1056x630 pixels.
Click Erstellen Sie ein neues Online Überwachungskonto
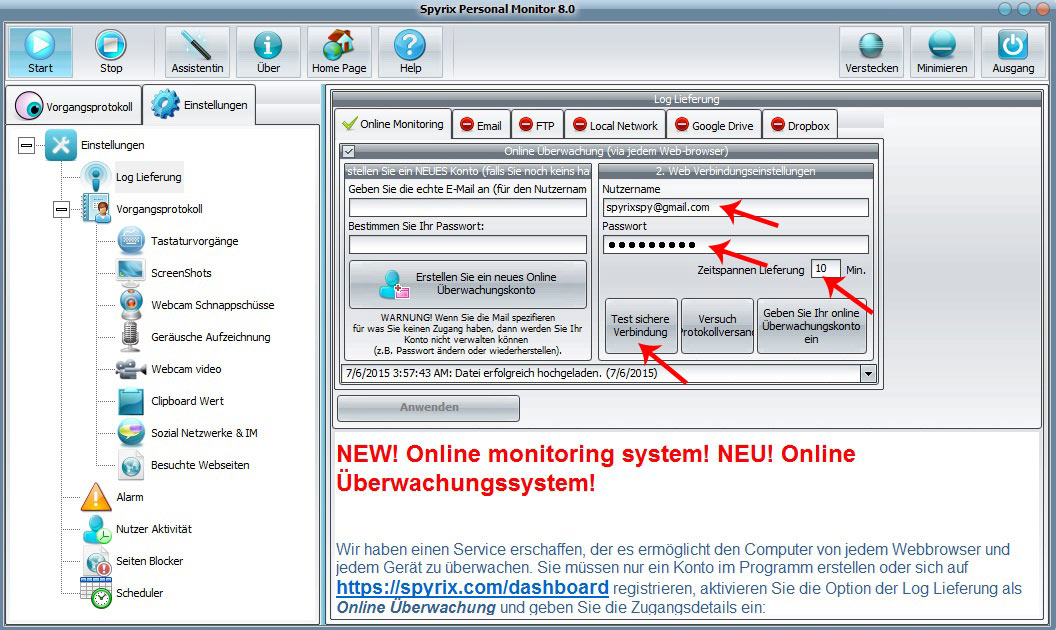pyautogui.click(x=468, y=284)
